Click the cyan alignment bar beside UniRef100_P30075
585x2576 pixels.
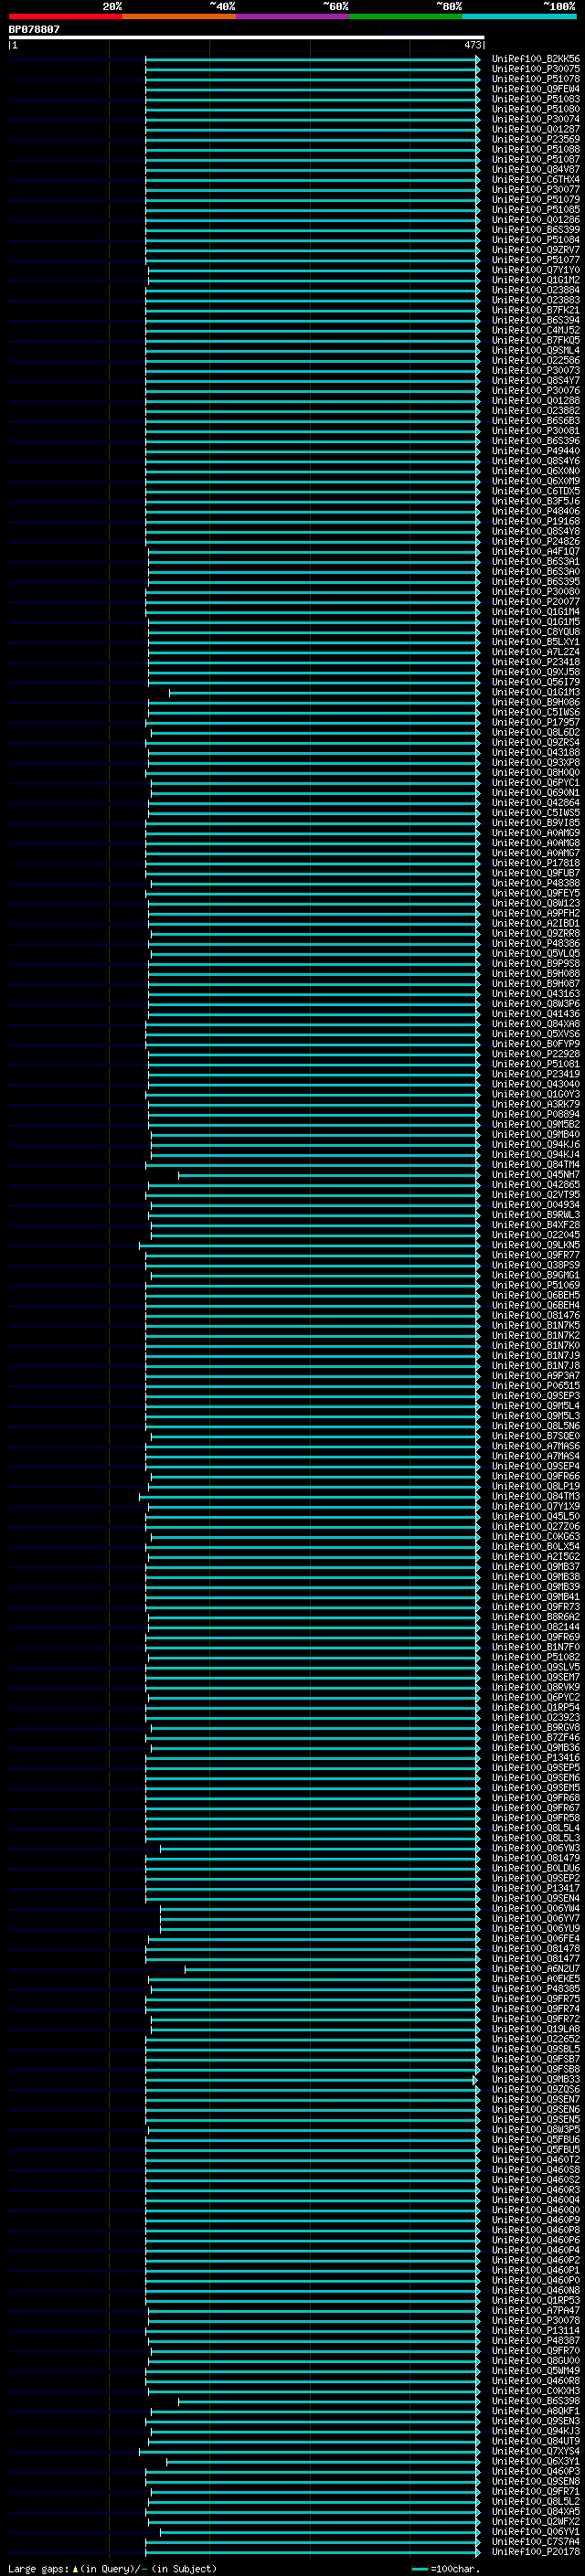click(x=313, y=69)
